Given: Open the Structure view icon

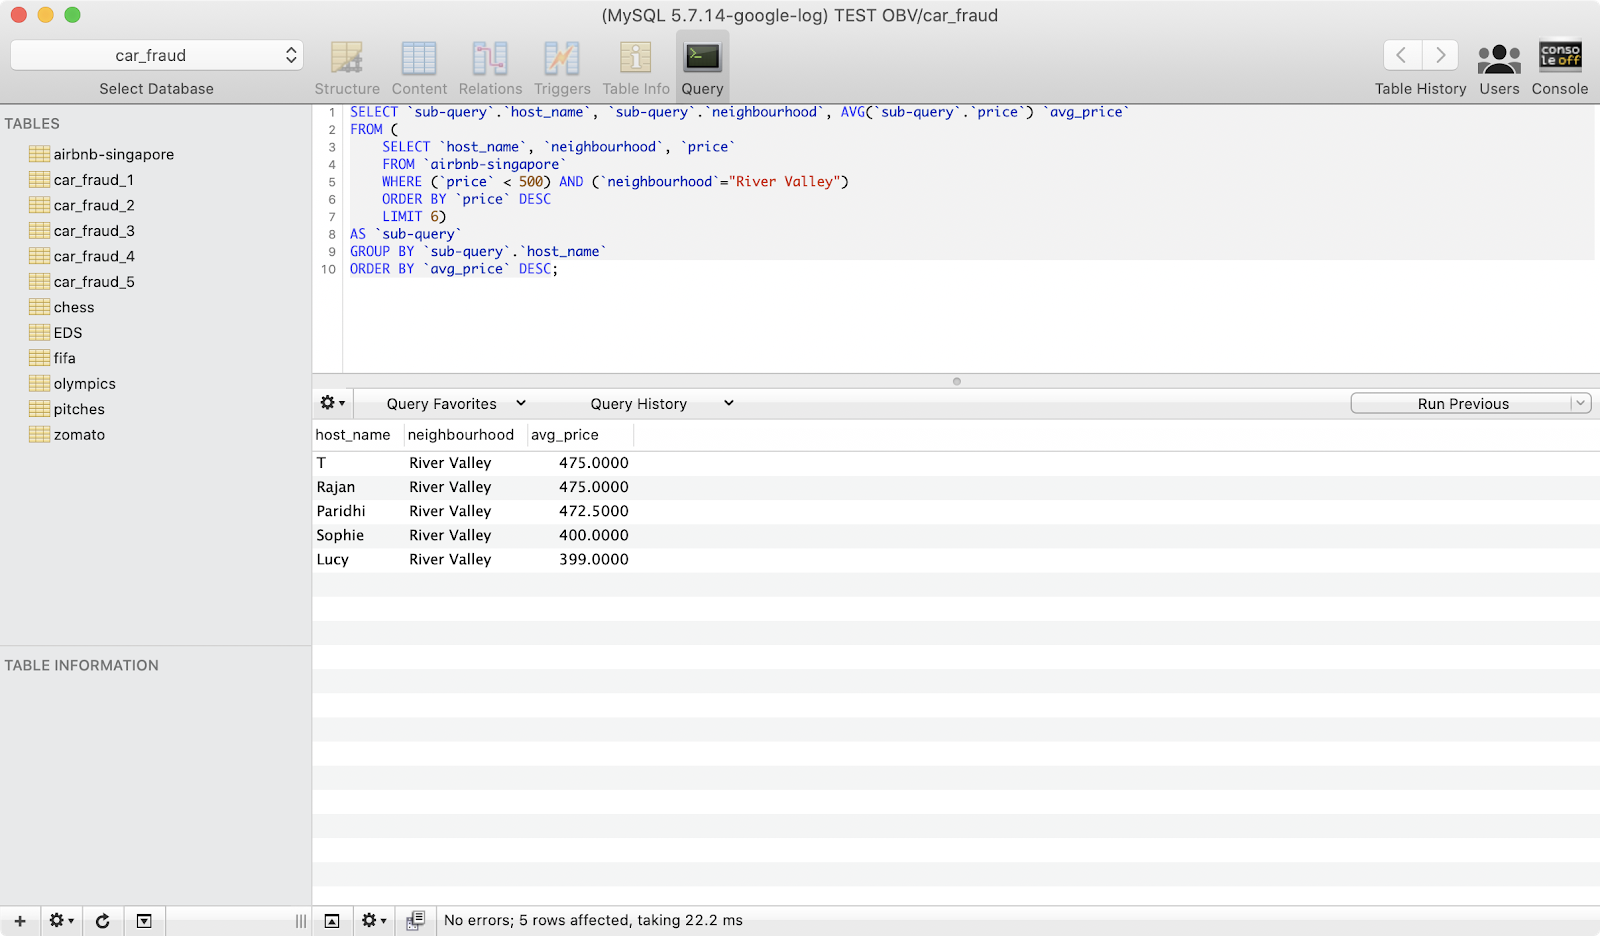Looking at the screenshot, I should (x=347, y=60).
